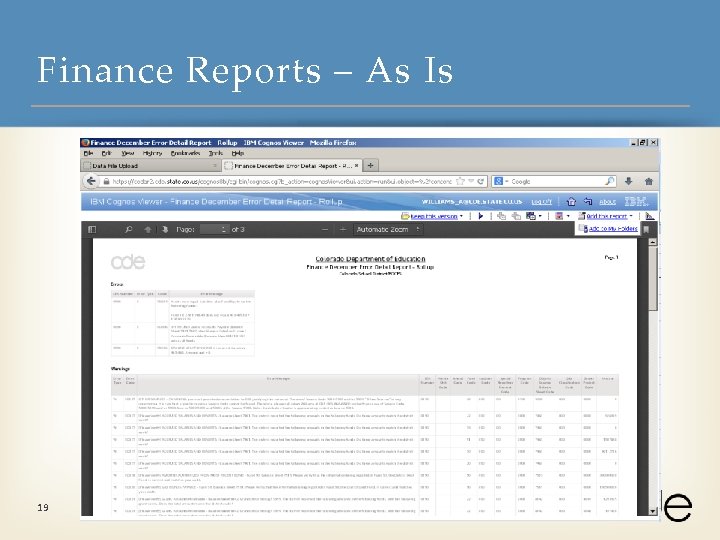This screenshot has height=540, width=720.
Task: Click the Go to related links icon
Action: pos(531,216)
